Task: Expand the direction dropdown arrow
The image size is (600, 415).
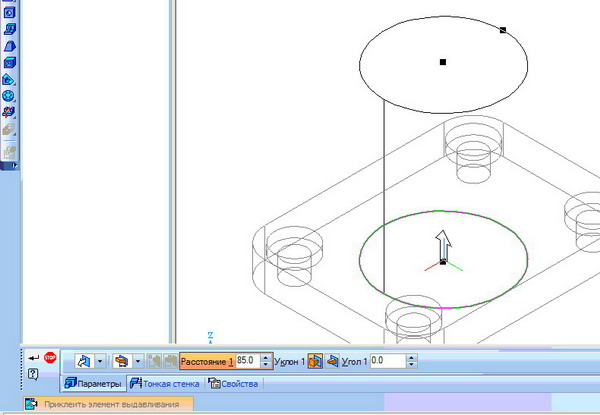Action: point(100,360)
